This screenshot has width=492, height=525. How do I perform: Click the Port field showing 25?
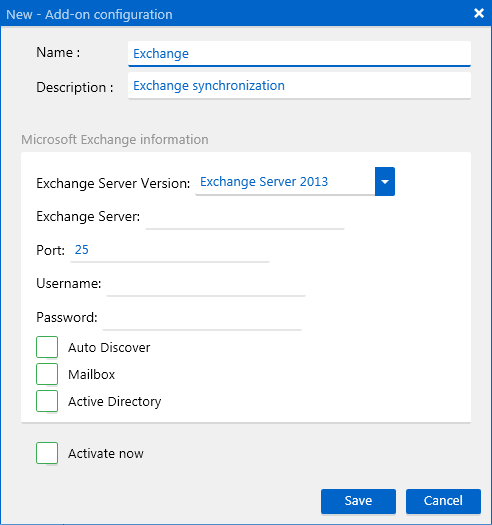[170, 250]
